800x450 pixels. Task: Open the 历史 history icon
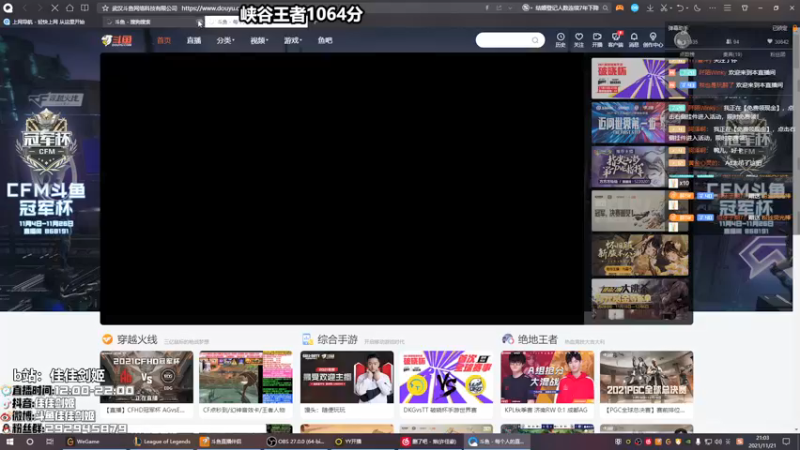[x=560, y=40]
